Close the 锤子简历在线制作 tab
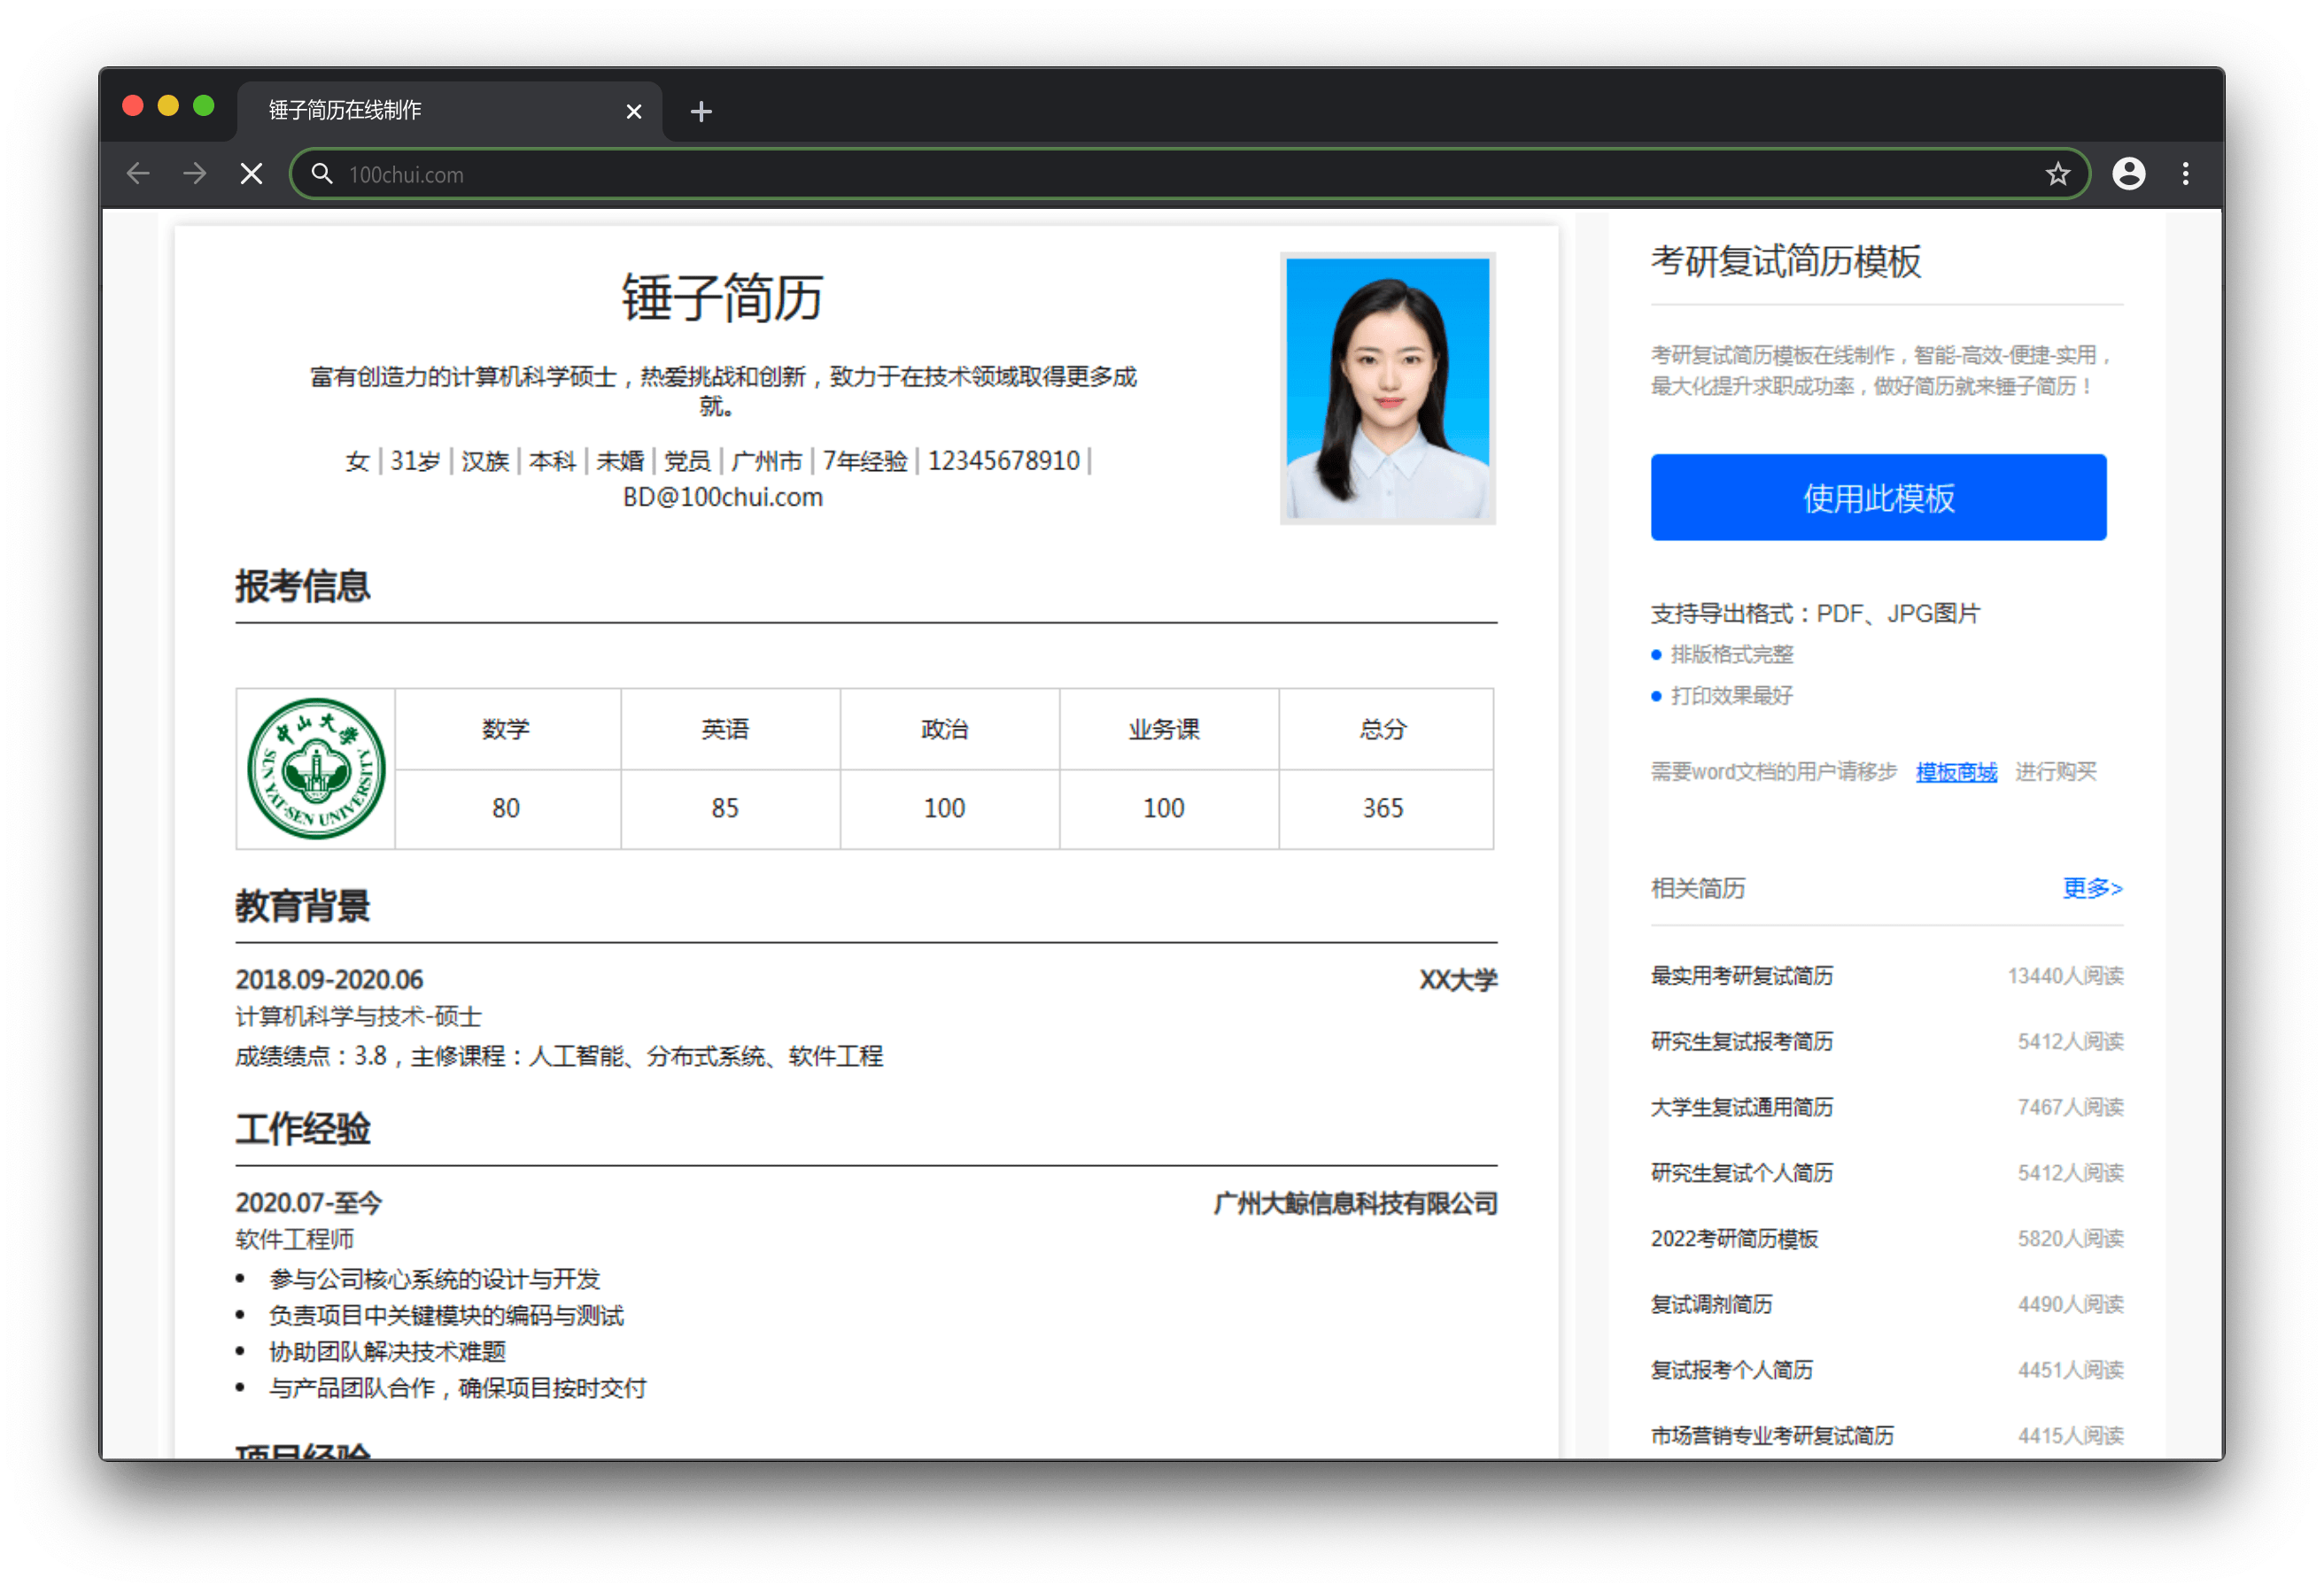Screen dimensions: 2324x1592 [633, 111]
